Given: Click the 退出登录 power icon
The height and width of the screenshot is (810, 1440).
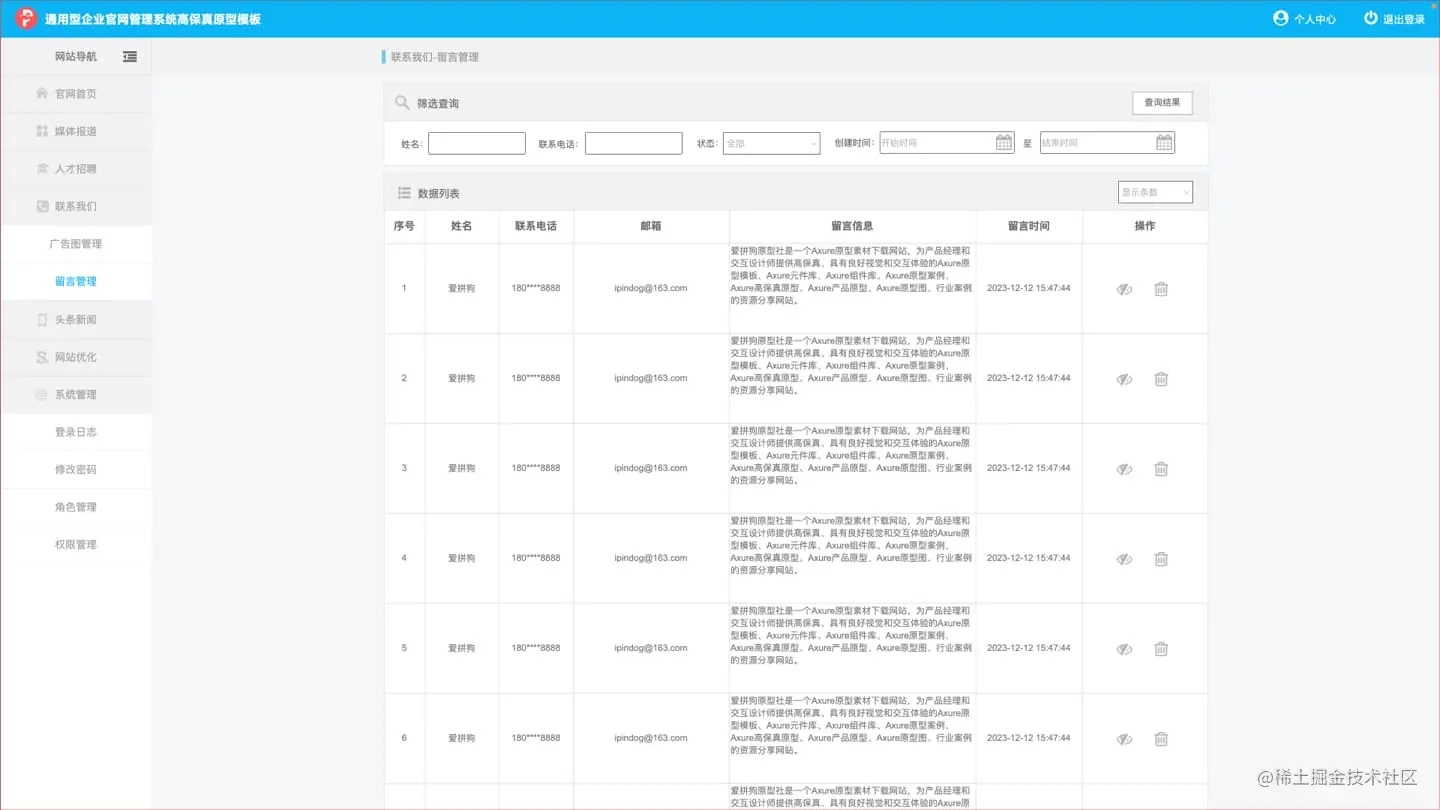Looking at the screenshot, I should [1371, 18].
